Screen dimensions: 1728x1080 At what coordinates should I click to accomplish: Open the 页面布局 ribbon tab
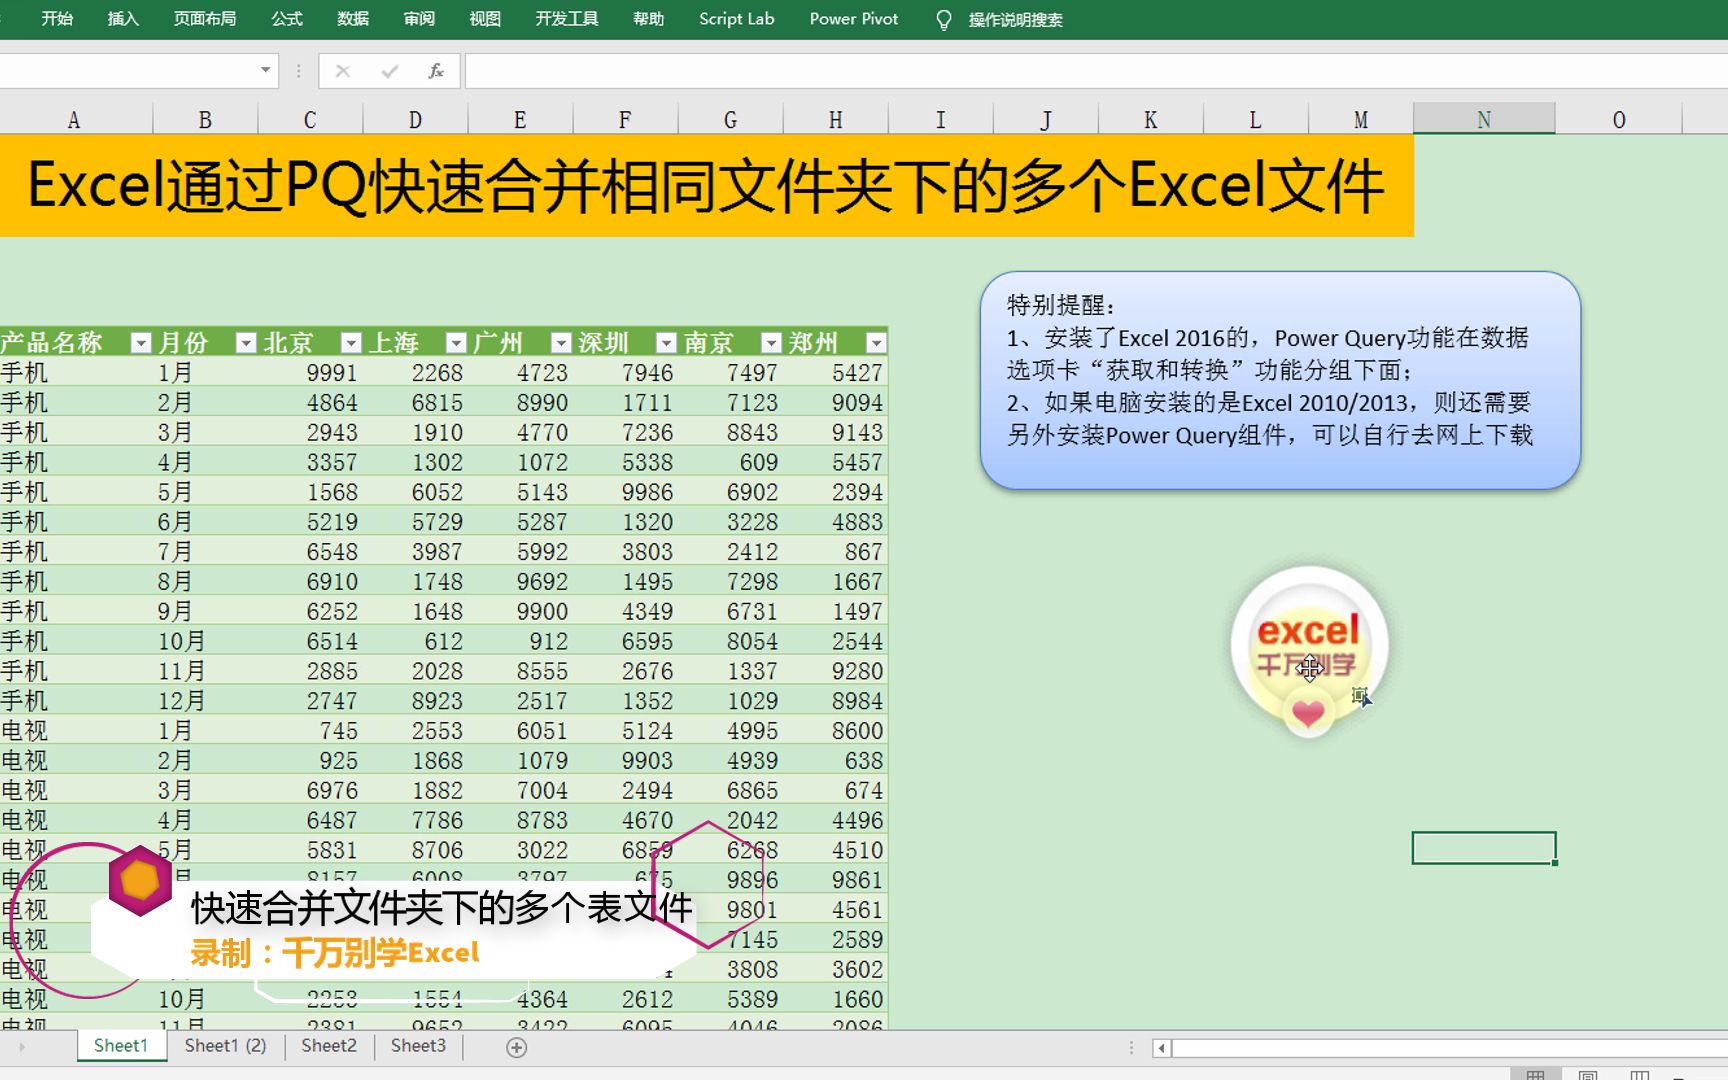pos(205,19)
